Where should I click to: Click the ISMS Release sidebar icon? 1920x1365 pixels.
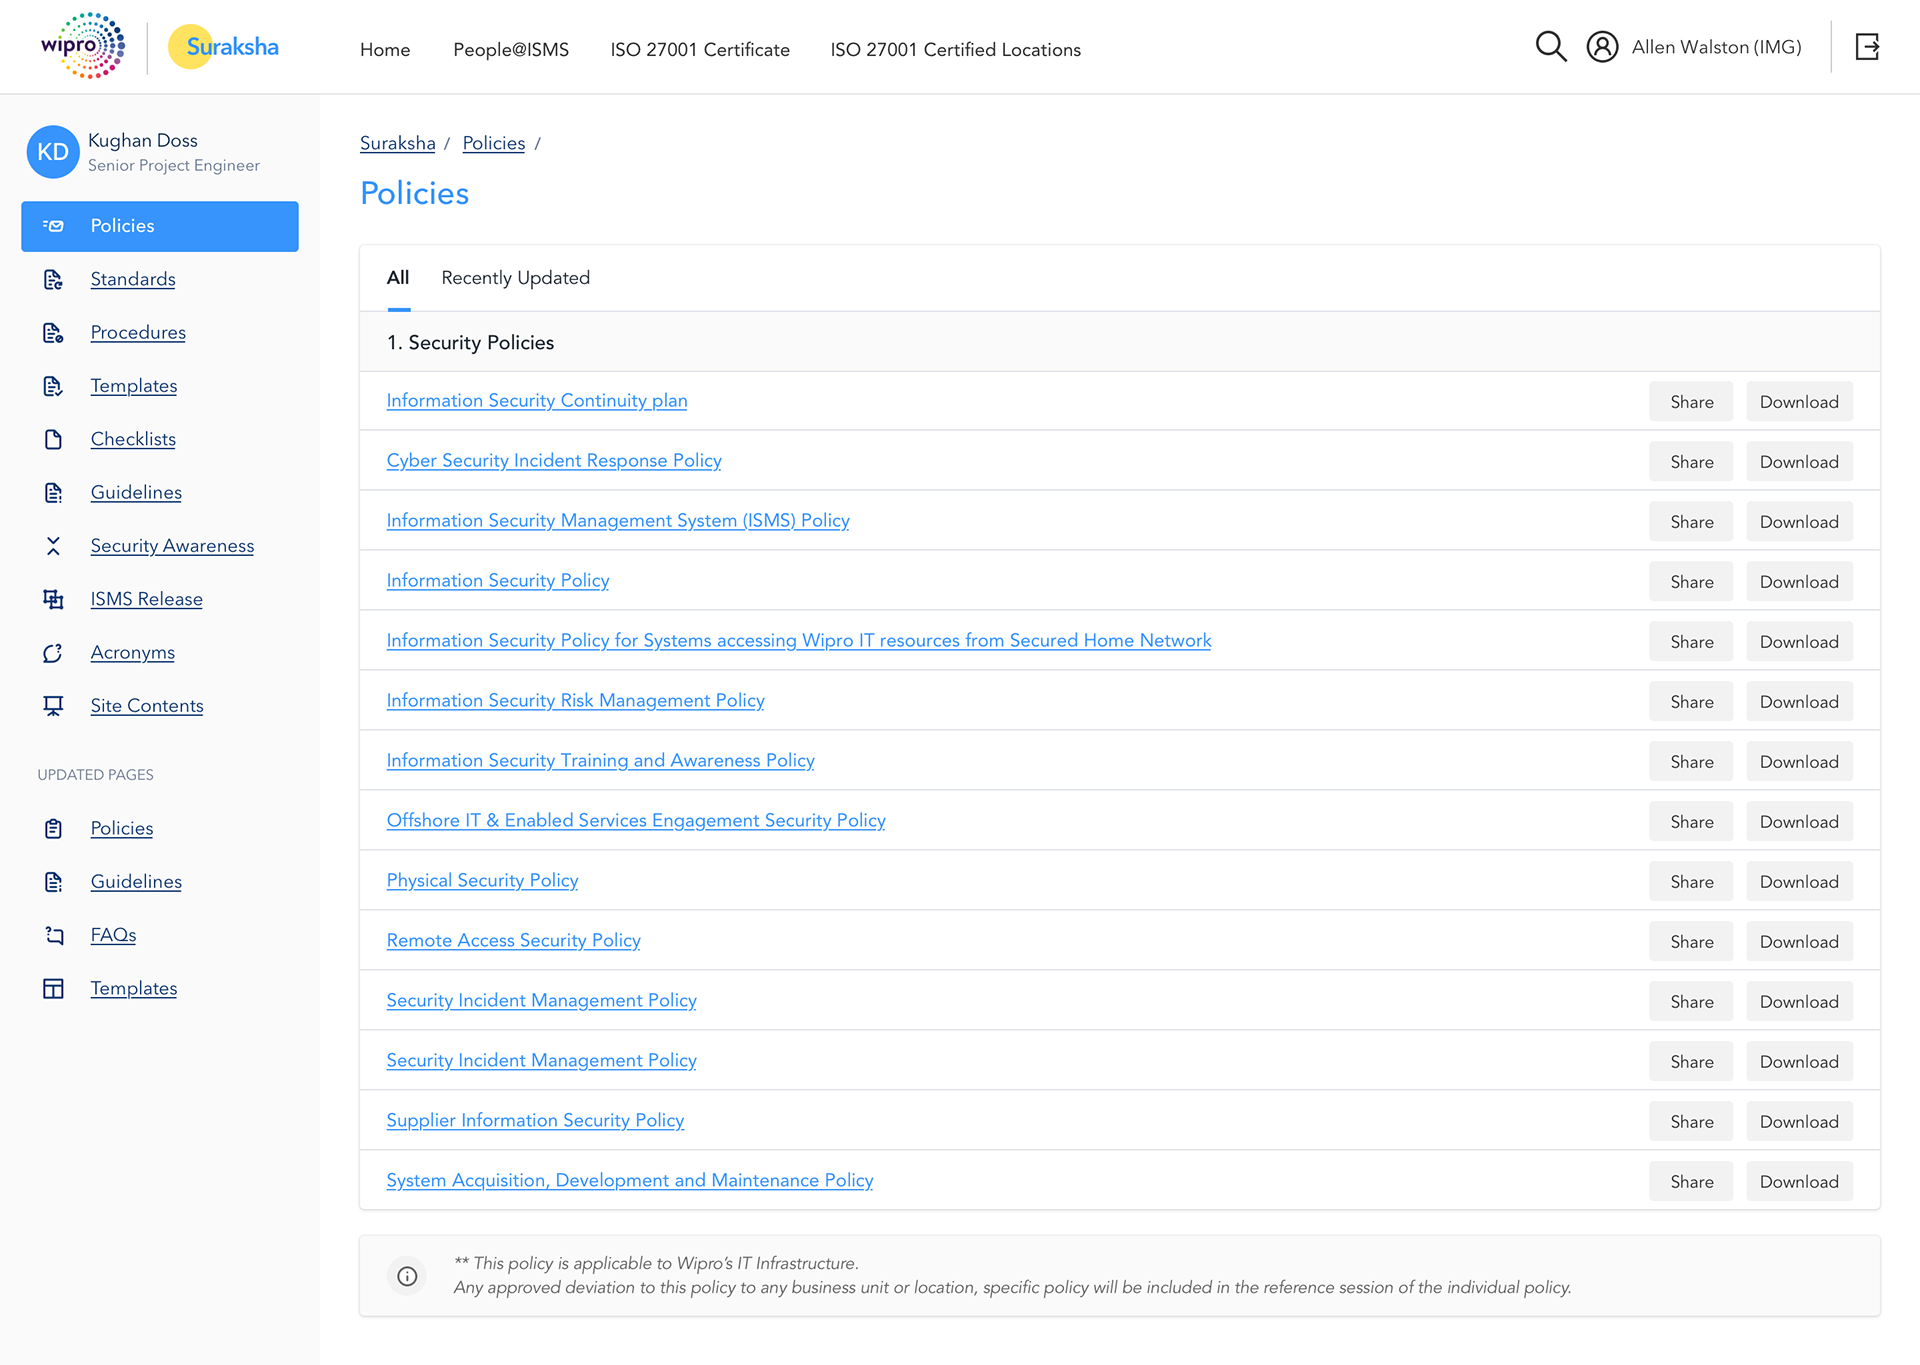click(x=53, y=599)
